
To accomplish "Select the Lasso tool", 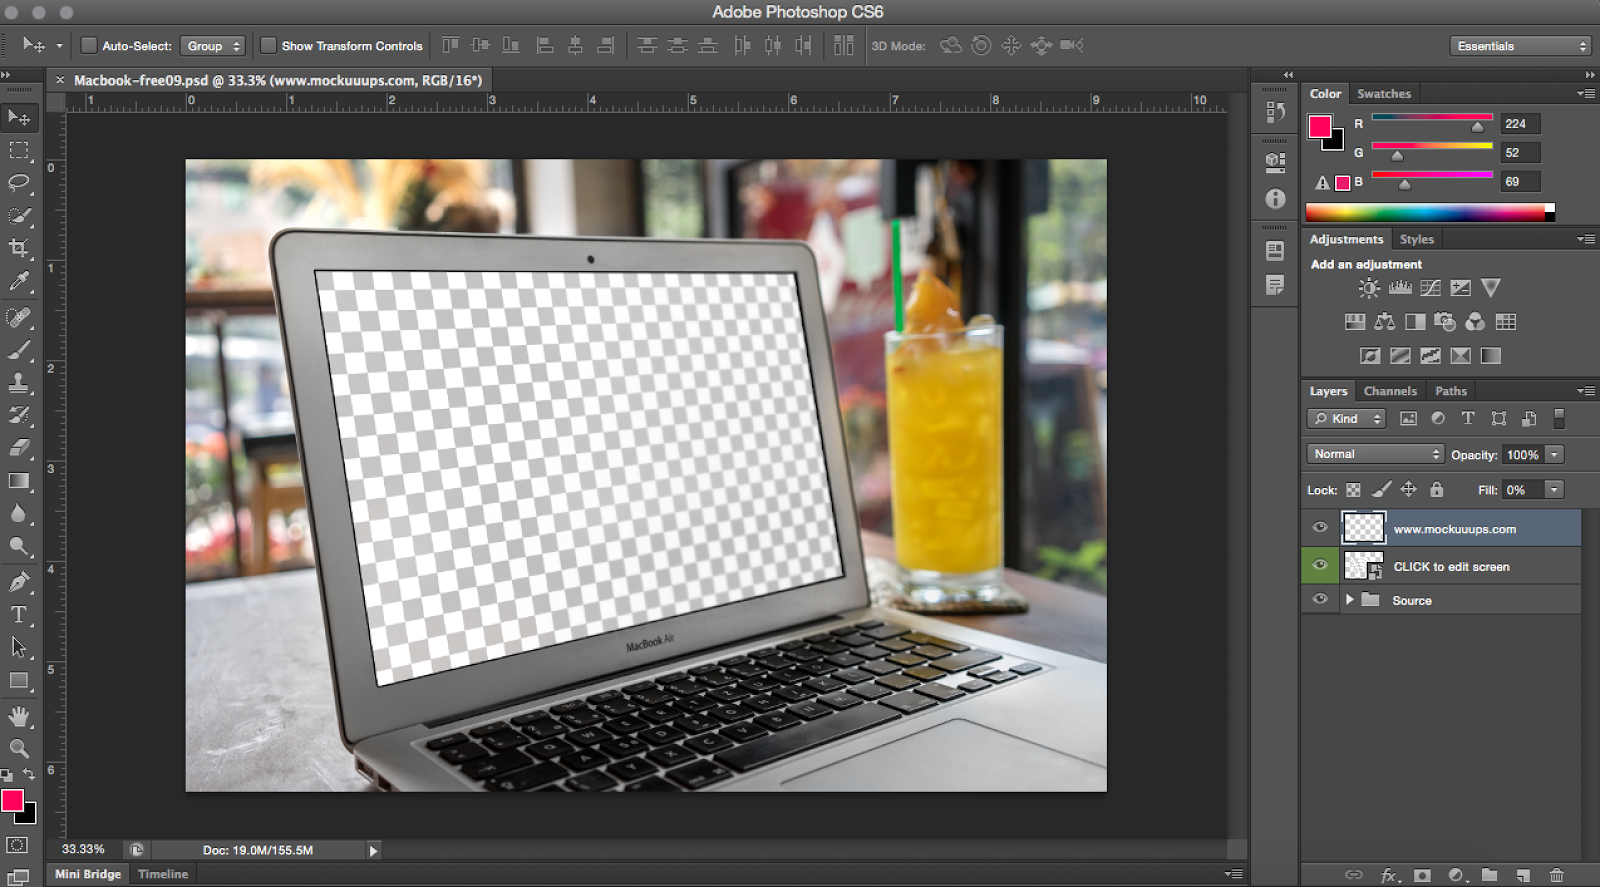I will (x=19, y=183).
